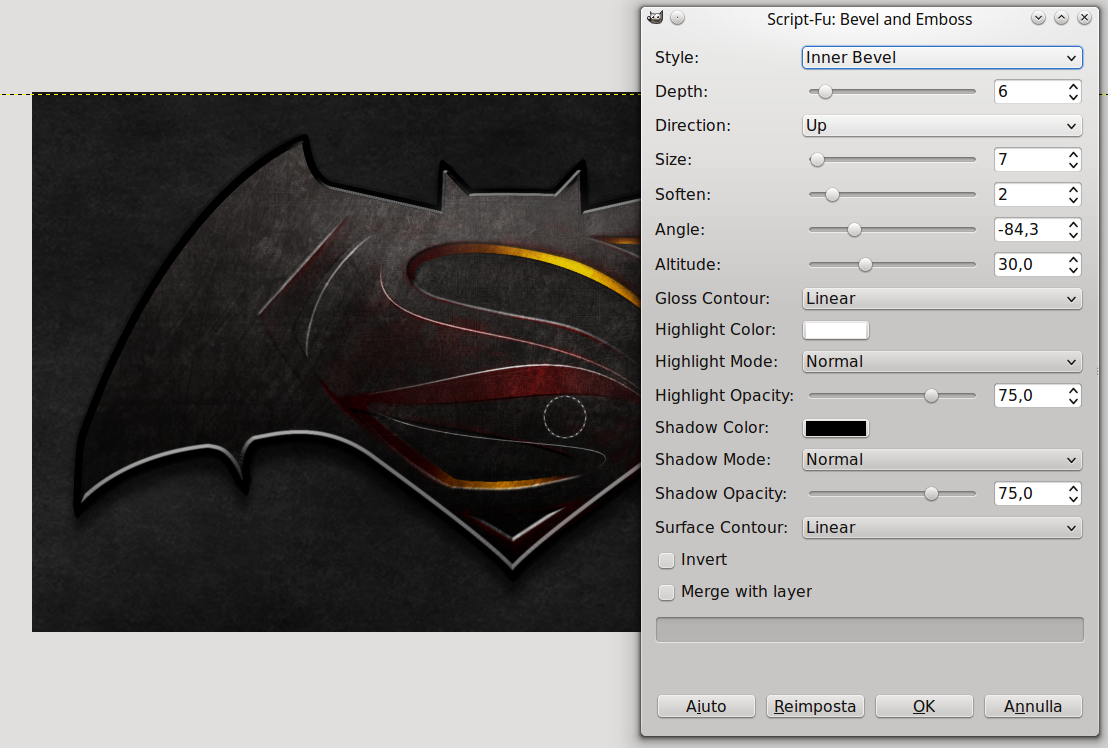Decrease Highlight Opacity with the down stepper arrow
1108x748 pixels.
[1074, 402]
